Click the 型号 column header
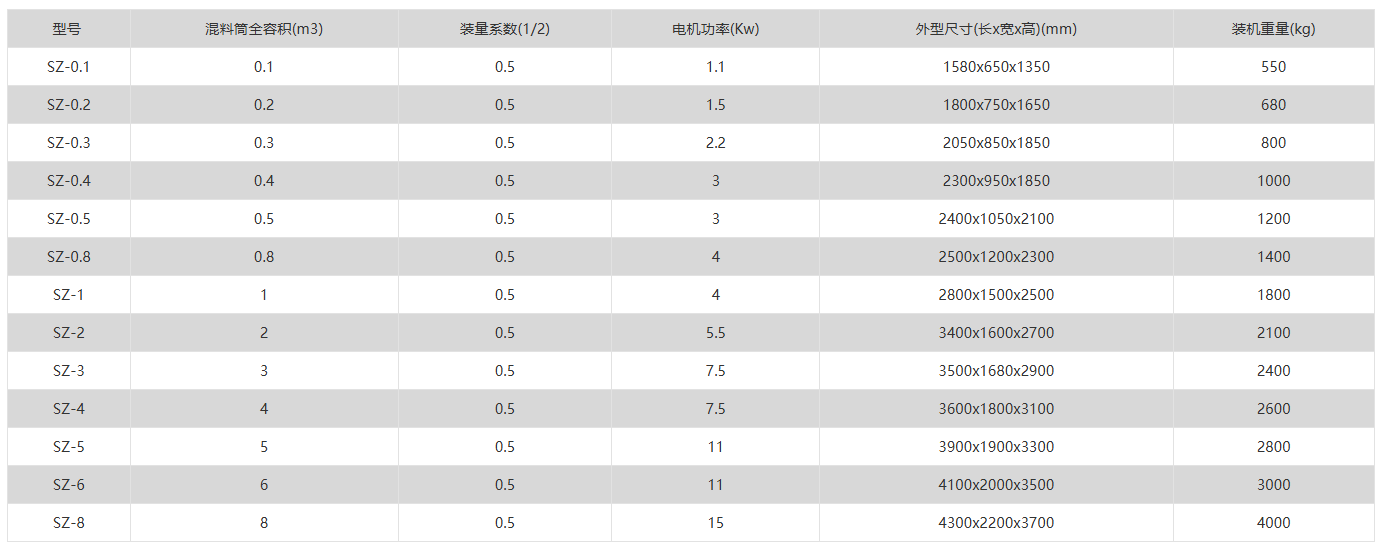Viewport: 1387px width, 555px height. tap(68, 29)
